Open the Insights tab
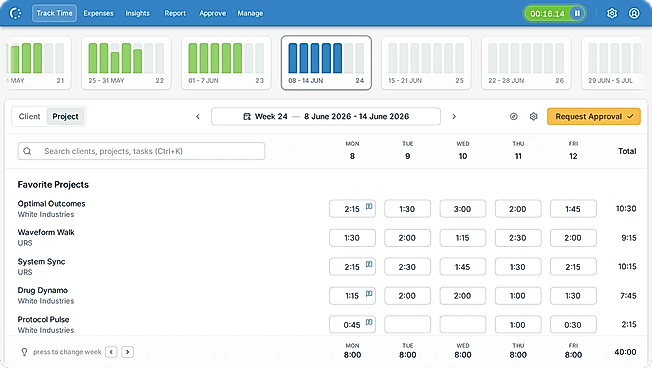 (x=138, y=13)
